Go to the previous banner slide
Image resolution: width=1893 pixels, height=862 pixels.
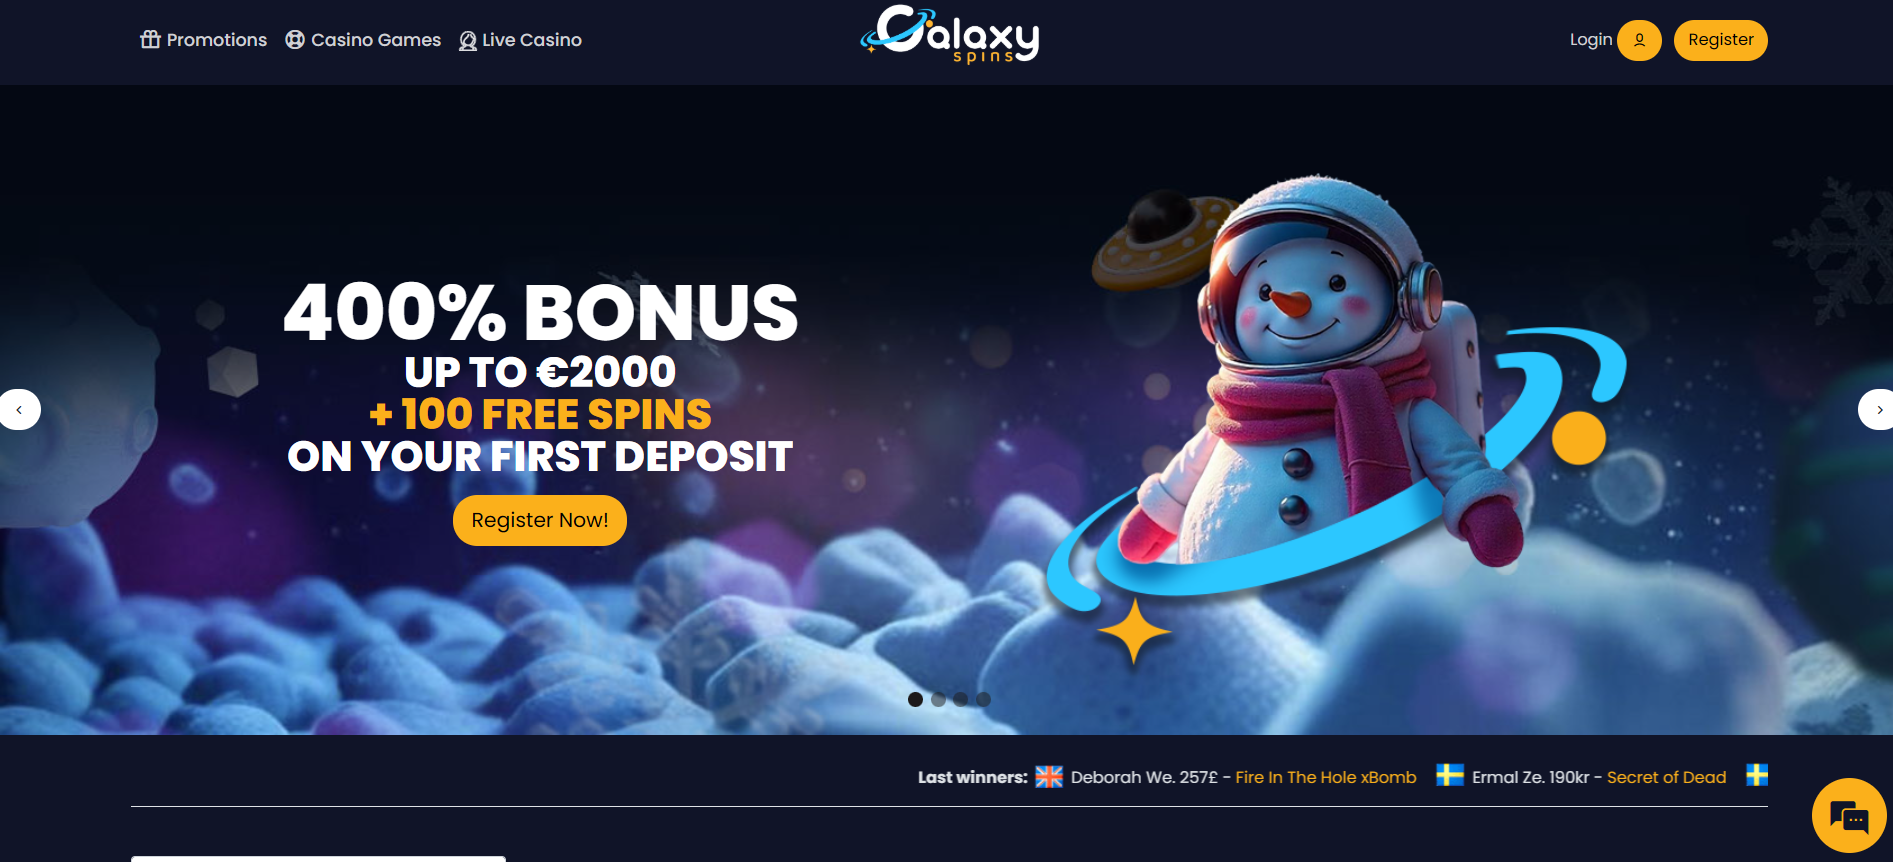tap(19, 409)
